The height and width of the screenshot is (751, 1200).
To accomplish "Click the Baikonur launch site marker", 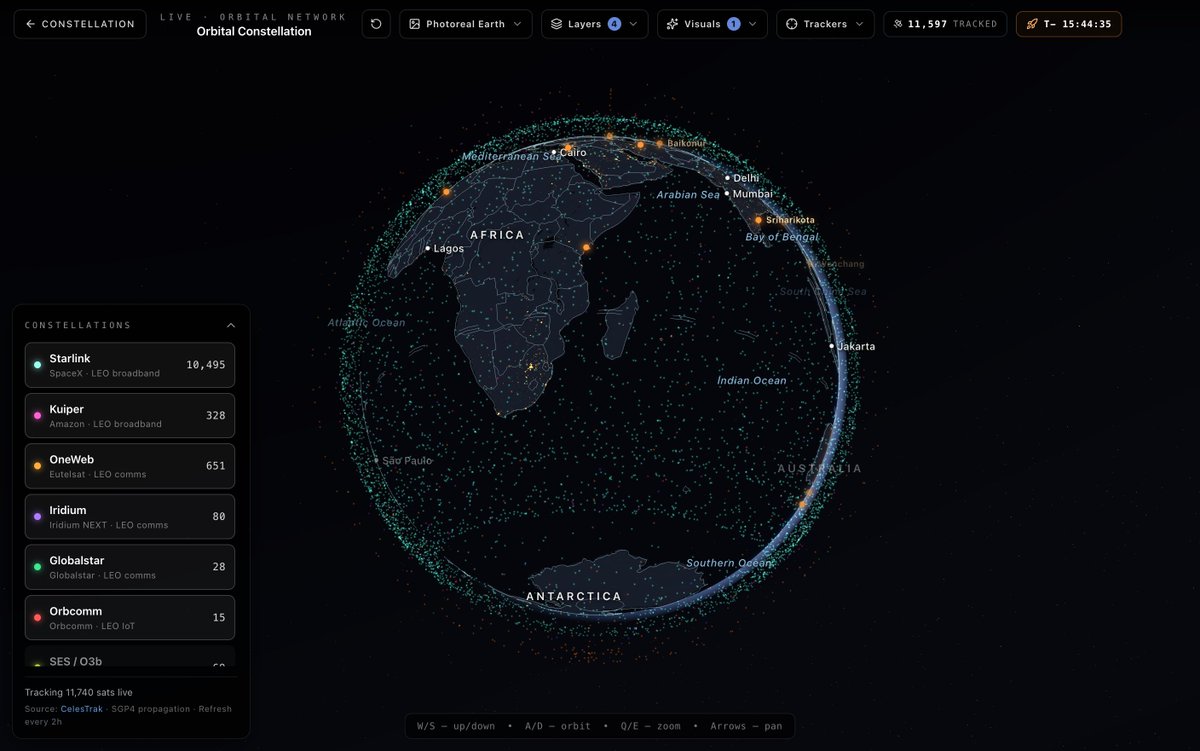I will (660, 144).
